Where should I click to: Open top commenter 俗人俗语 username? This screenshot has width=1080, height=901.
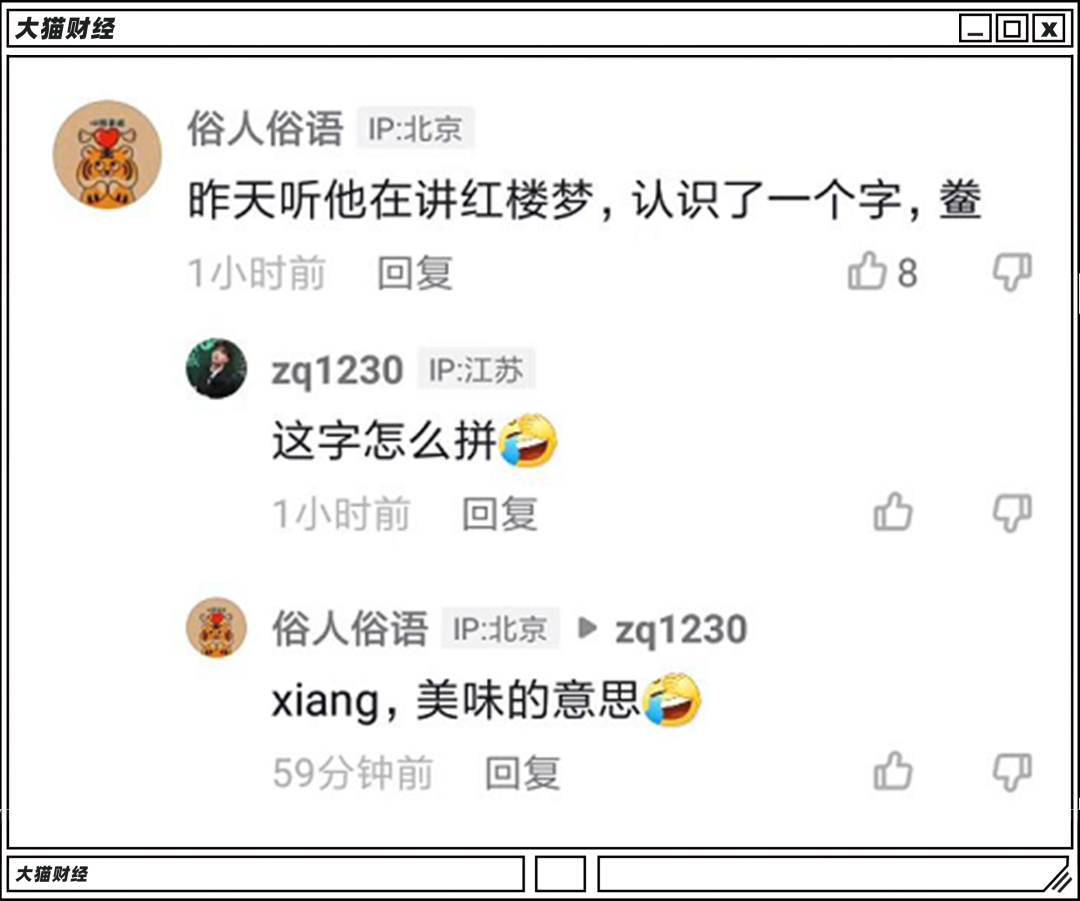265,128
